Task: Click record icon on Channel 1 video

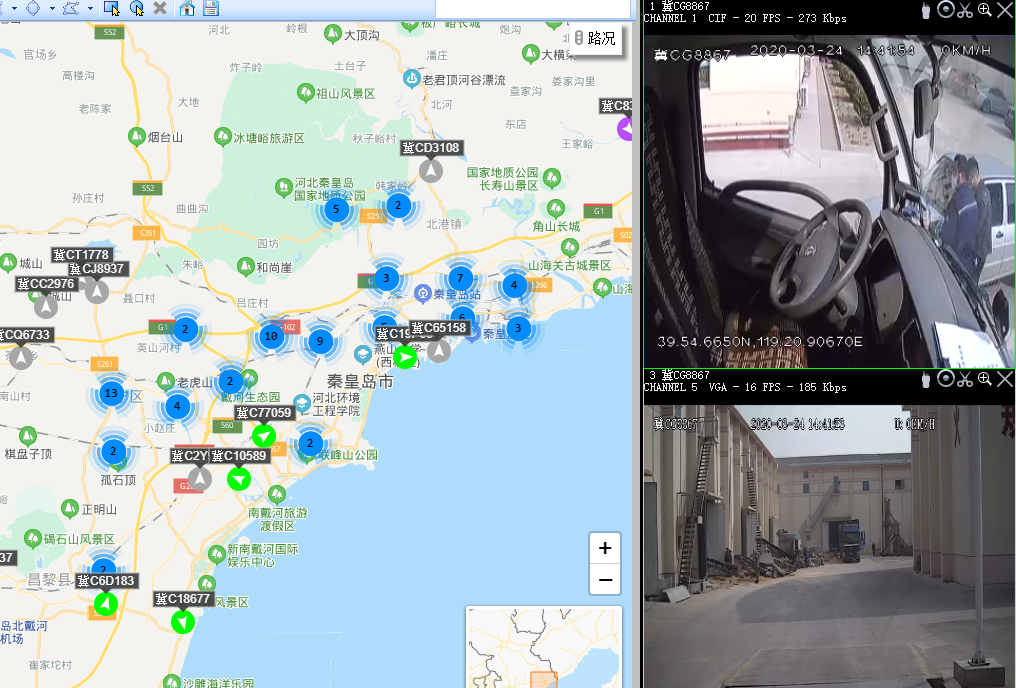Action: (x=945, y=10)
